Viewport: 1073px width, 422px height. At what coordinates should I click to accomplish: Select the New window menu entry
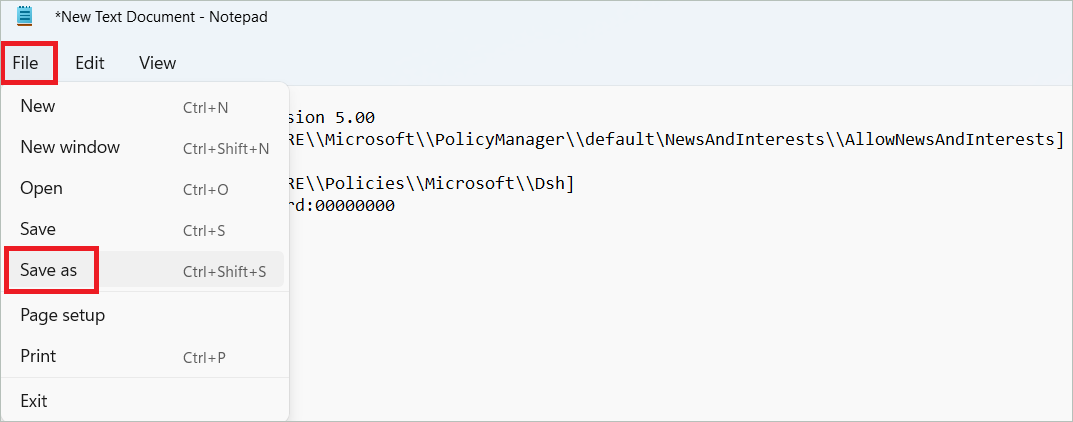[70, 148]
